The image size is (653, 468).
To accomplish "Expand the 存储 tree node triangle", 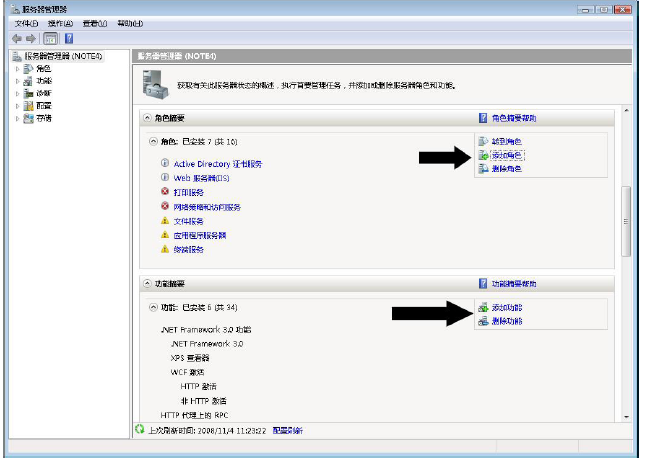I will [17, 119].
